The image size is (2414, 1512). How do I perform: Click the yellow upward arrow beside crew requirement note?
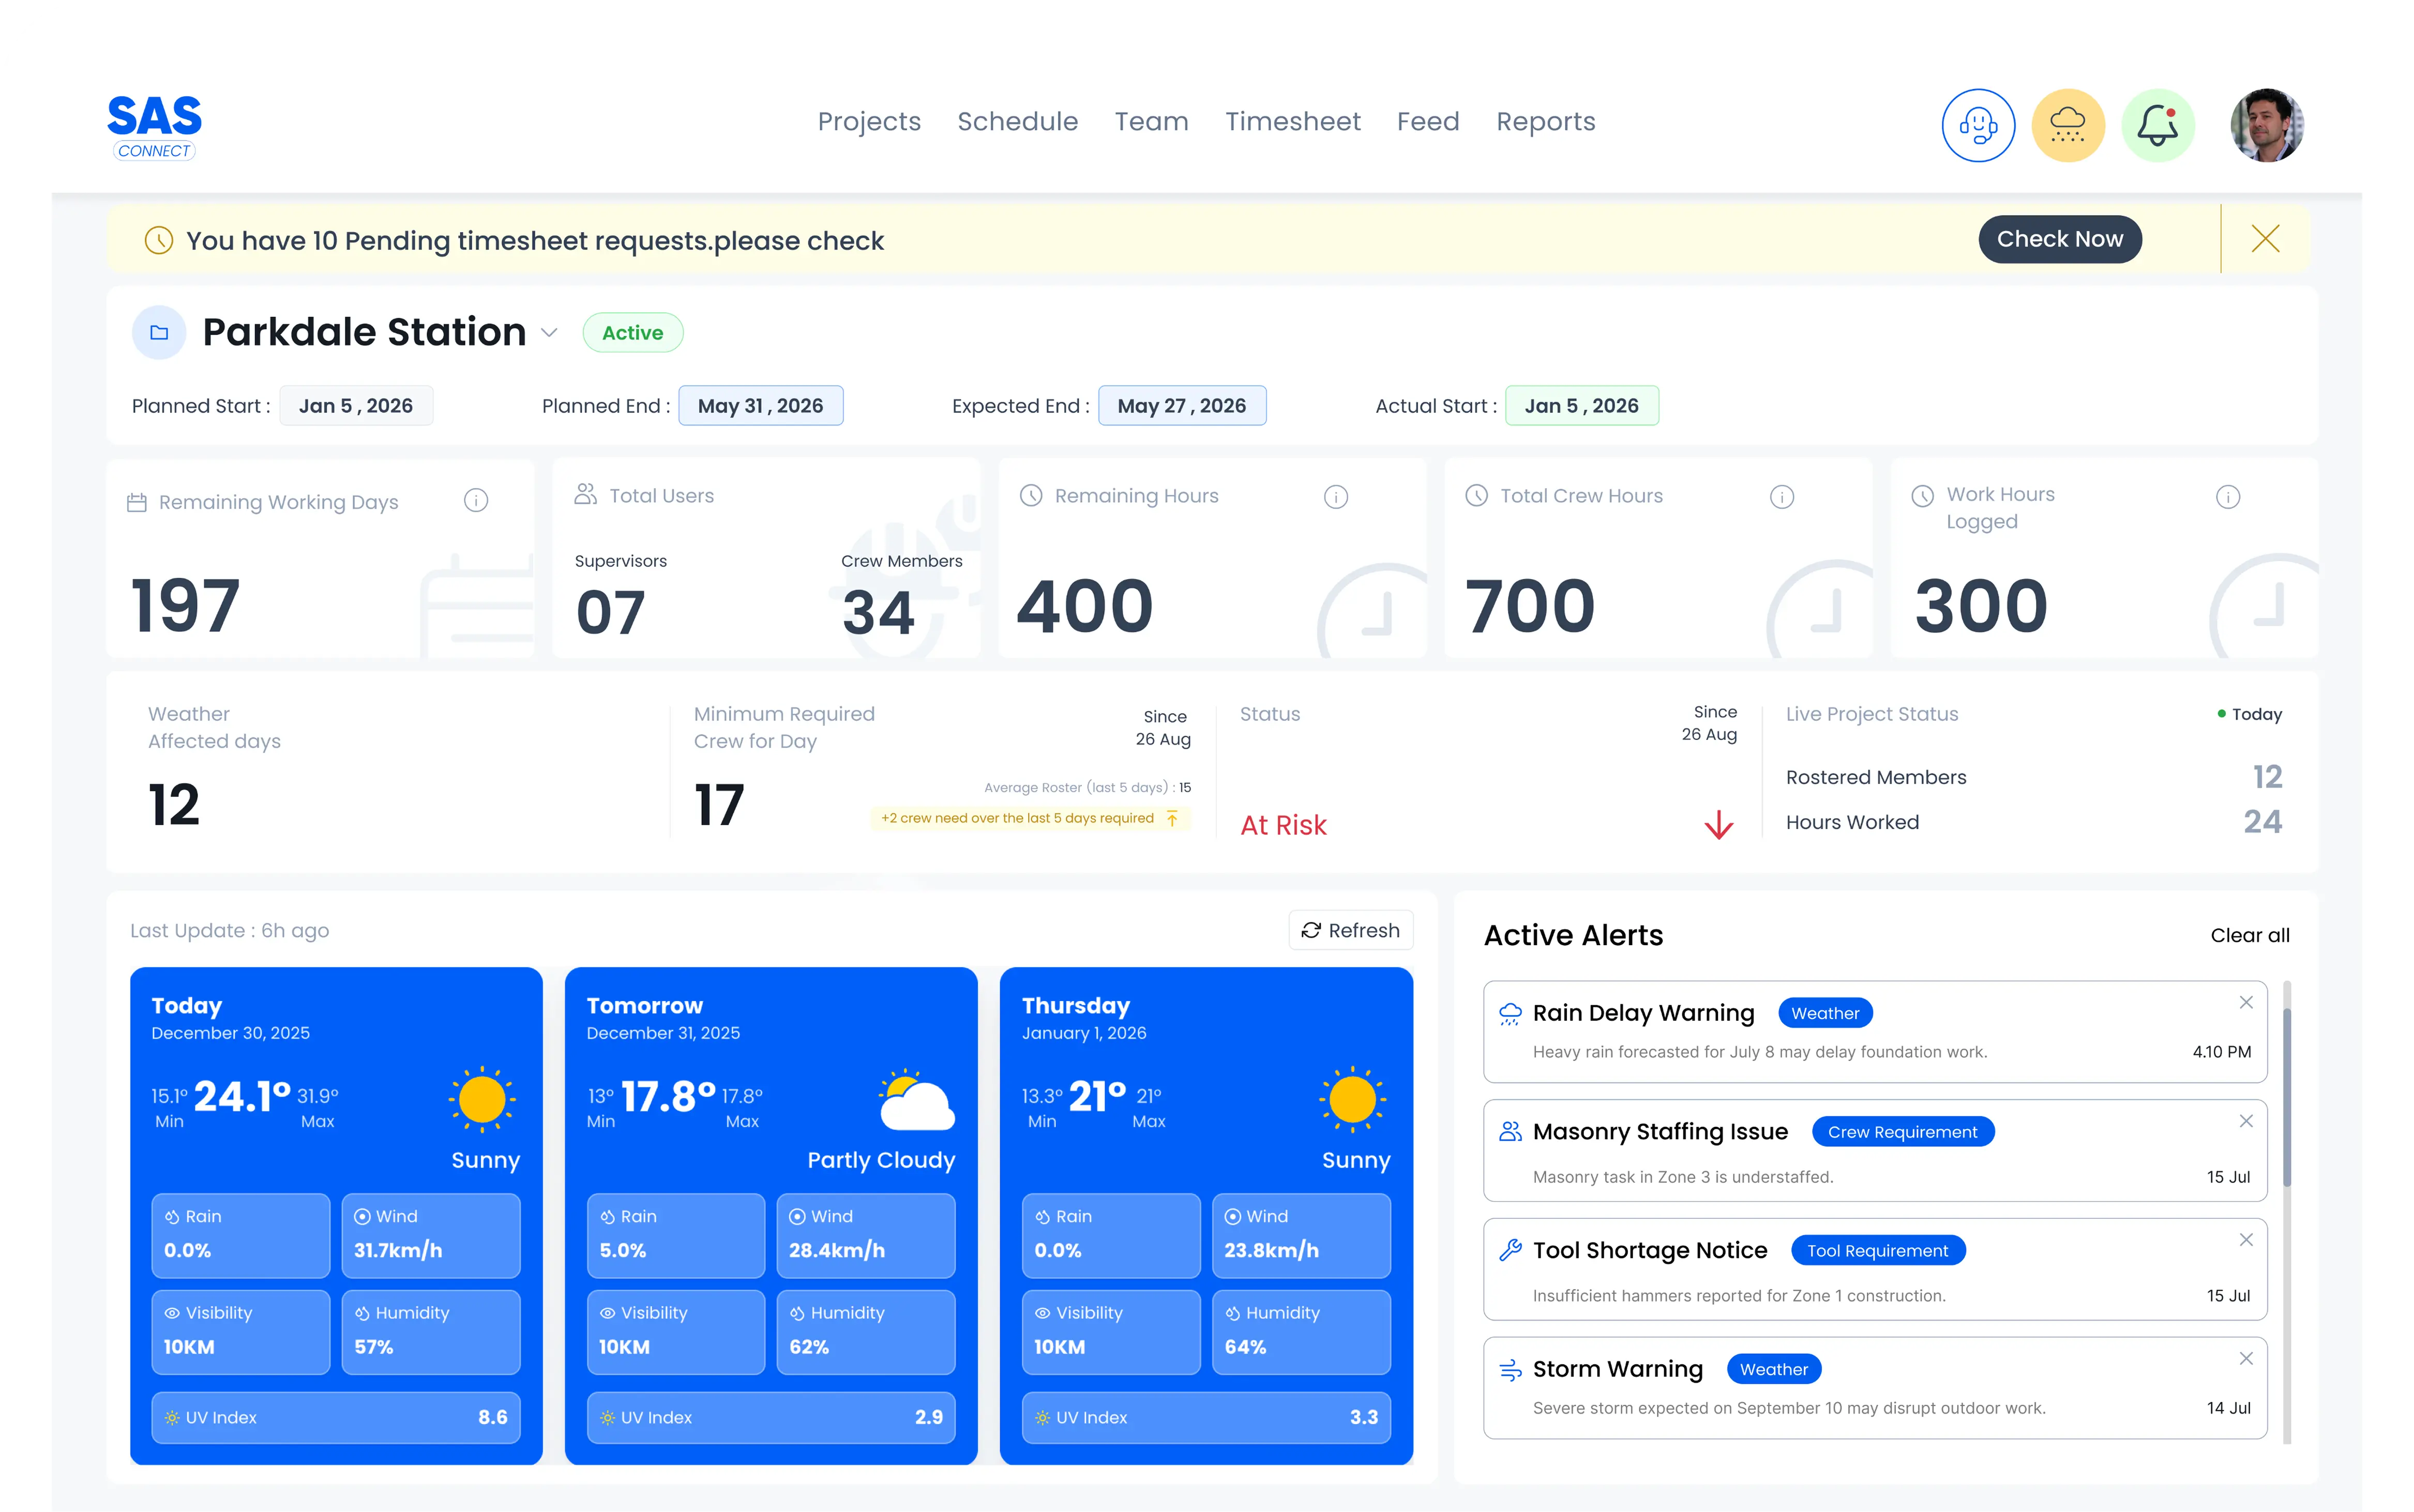(1172, 818)
